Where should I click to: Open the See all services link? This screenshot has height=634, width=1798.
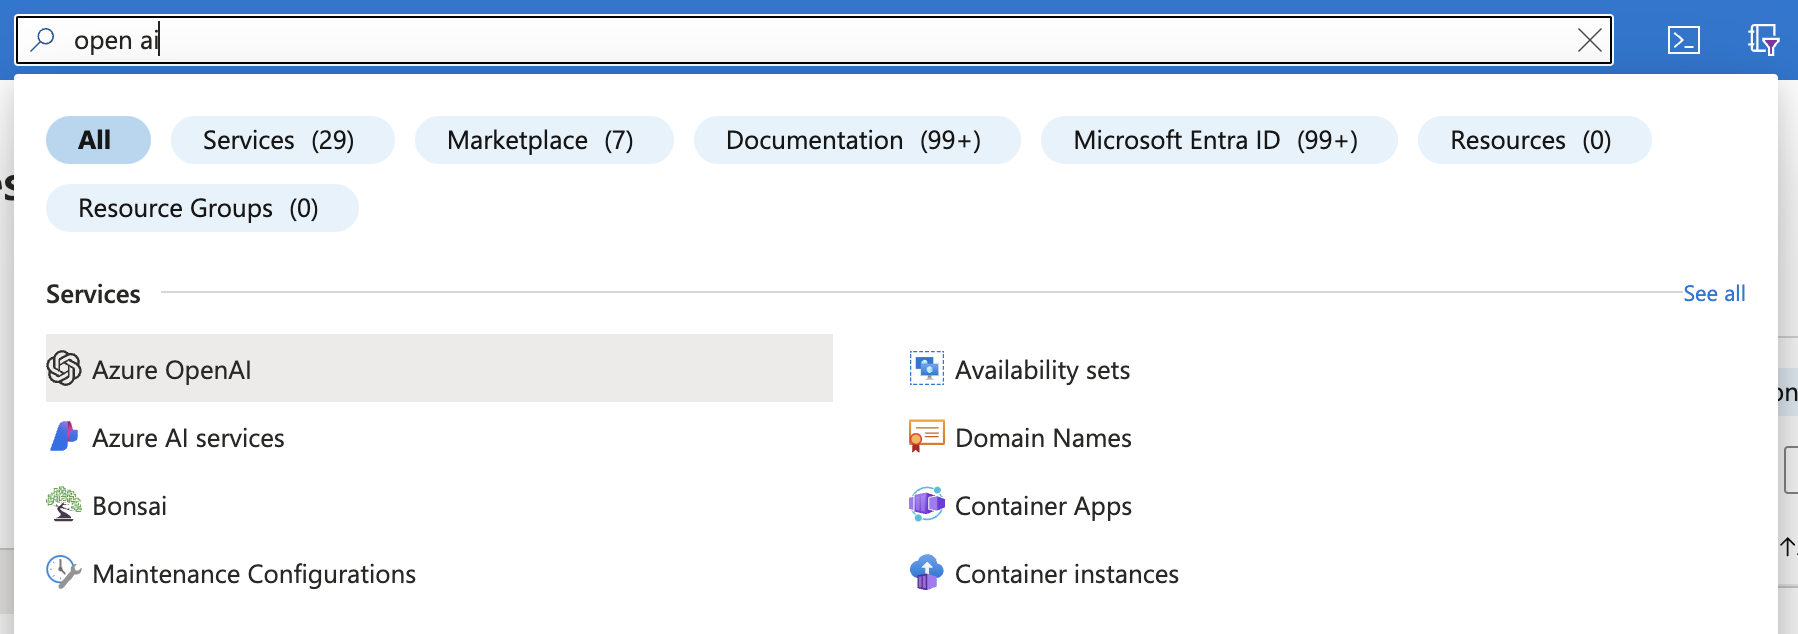click(x=1713, y=294)
